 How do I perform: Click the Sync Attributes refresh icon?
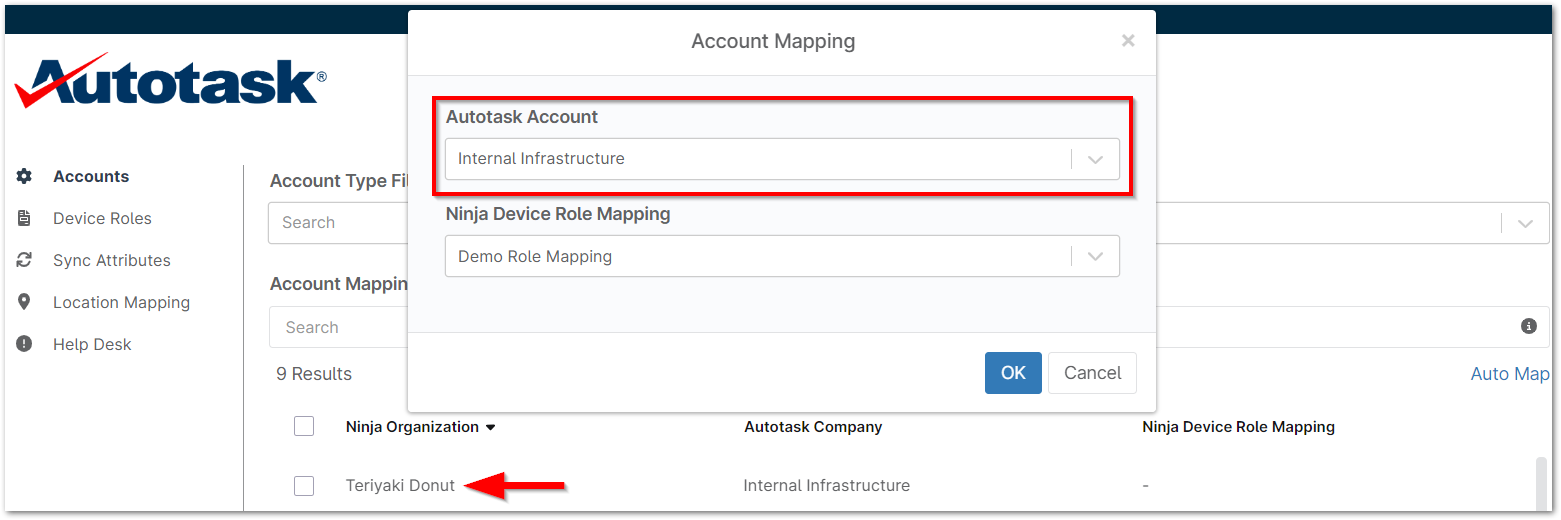(24, 260)
